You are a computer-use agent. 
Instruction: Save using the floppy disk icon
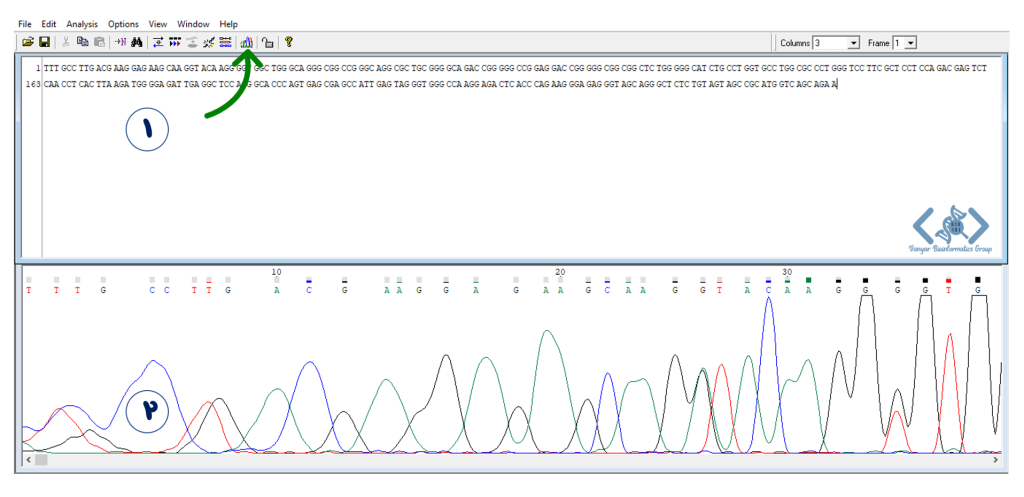[x=44, y=42]
